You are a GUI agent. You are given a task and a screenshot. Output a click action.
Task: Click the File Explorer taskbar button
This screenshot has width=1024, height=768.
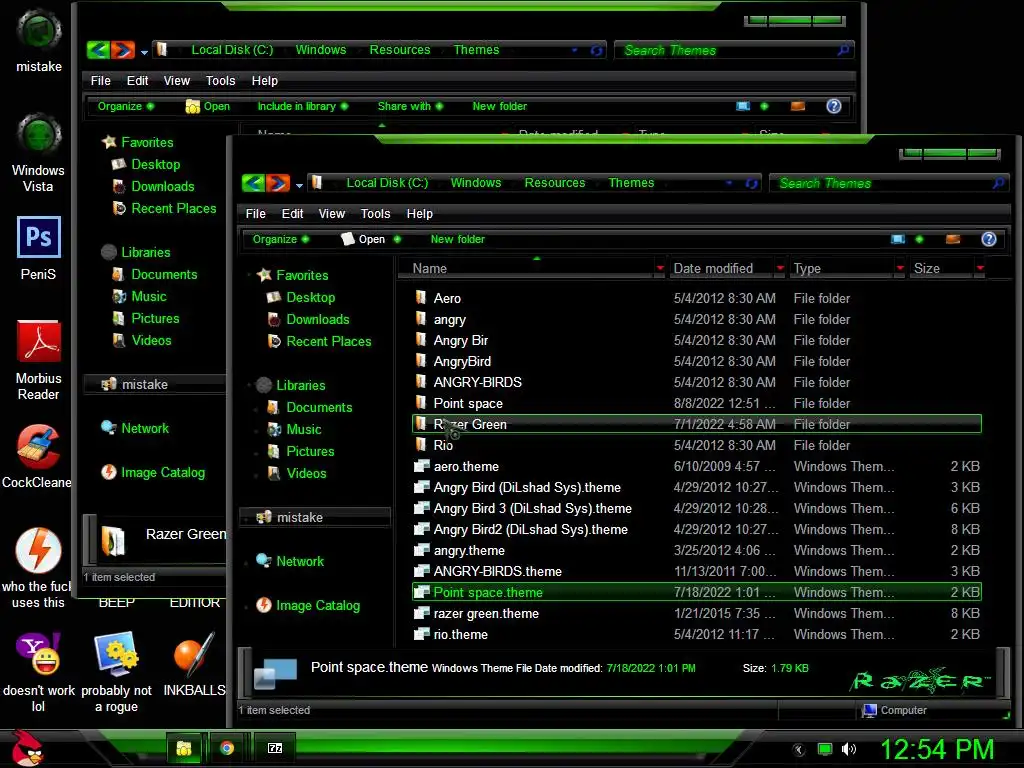pos(184,748)
